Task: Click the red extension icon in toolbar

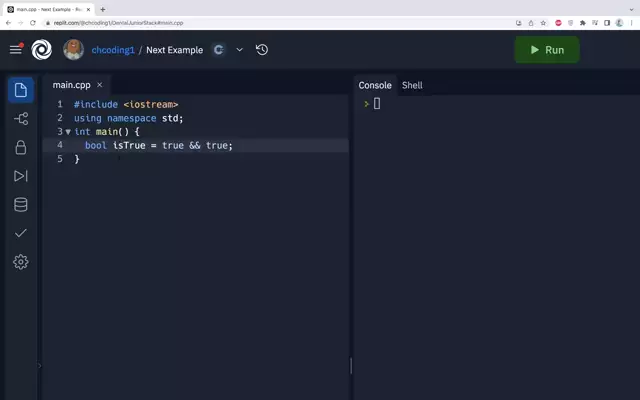Action: (558, 23)
